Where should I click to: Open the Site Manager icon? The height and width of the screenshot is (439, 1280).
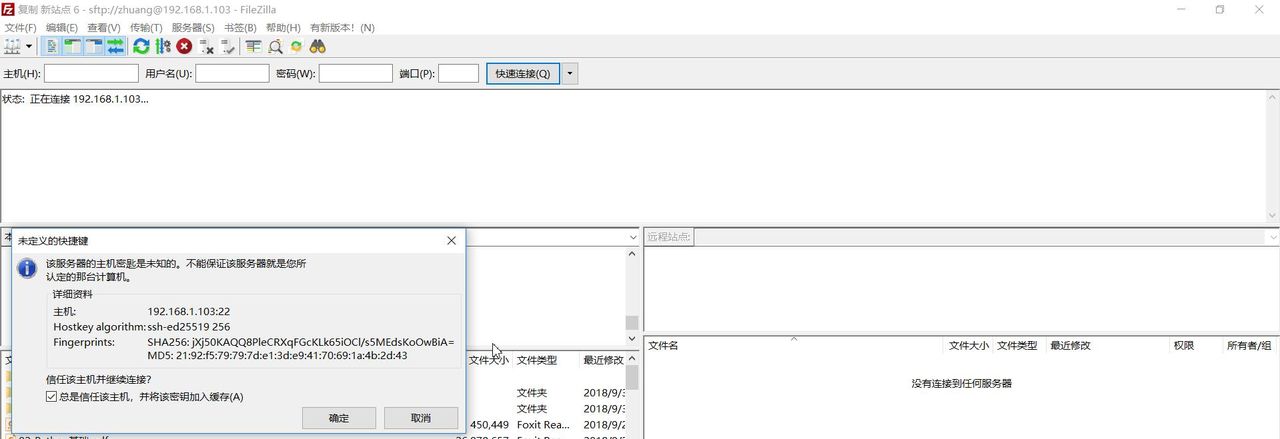[13, 46]
